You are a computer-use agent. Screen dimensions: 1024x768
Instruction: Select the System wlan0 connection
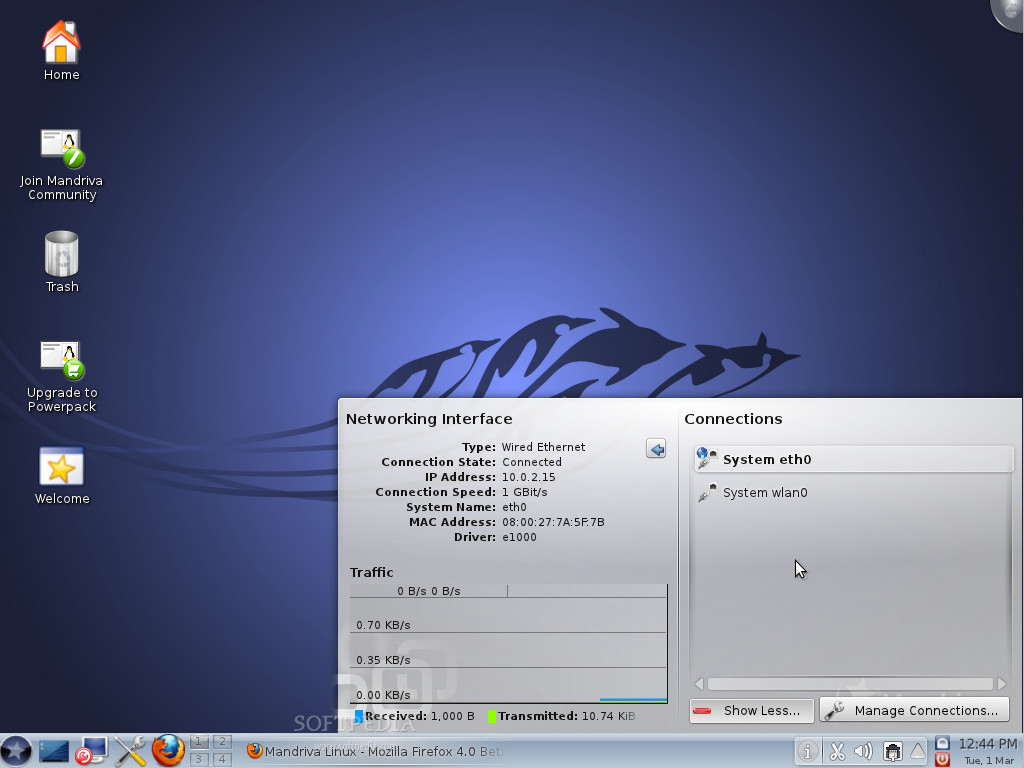click(x=852, y=492)
